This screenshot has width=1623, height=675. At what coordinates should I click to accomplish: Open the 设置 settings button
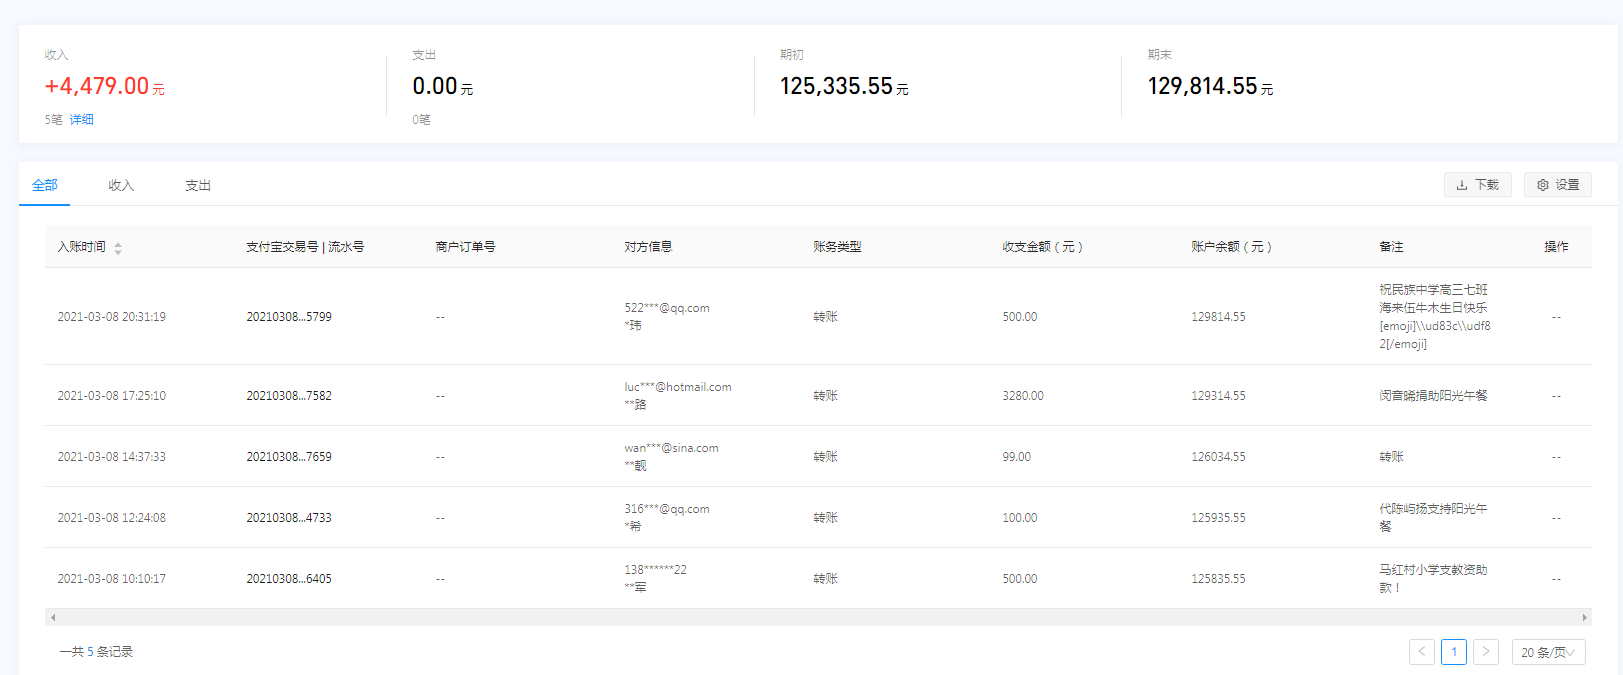pyautogui.click(x=1557, y=185)
